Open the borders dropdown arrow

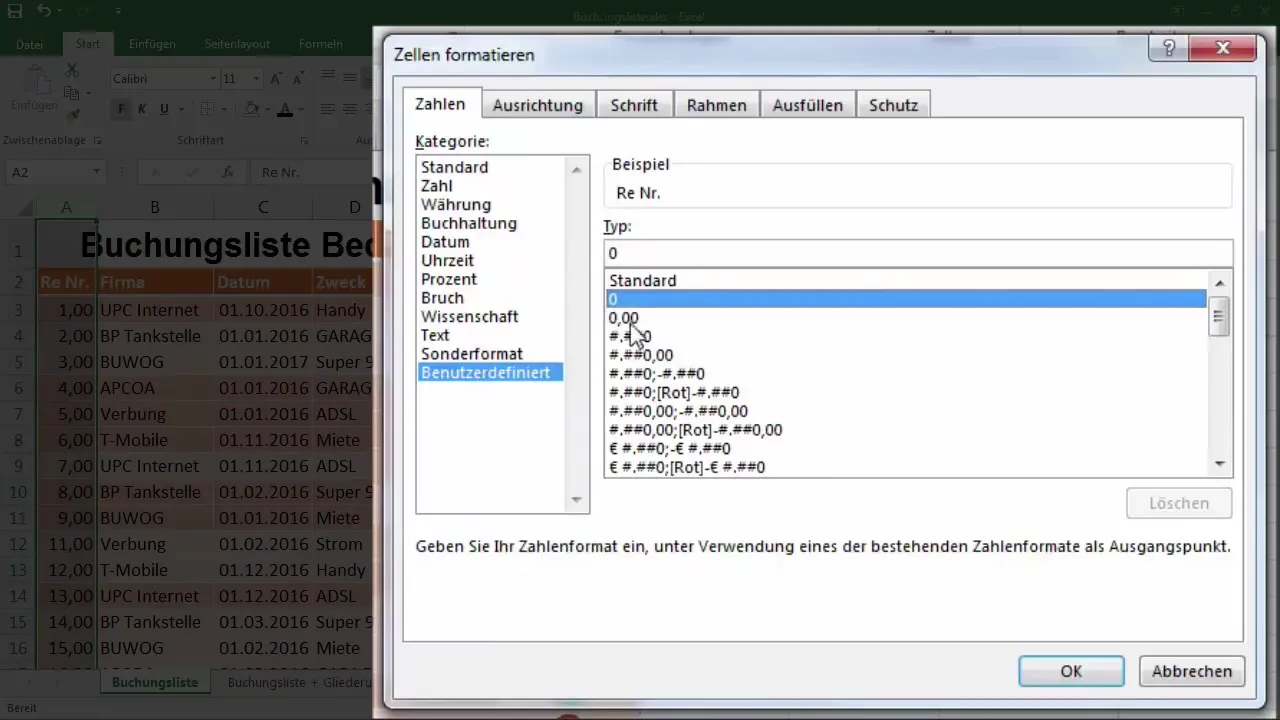225,109
